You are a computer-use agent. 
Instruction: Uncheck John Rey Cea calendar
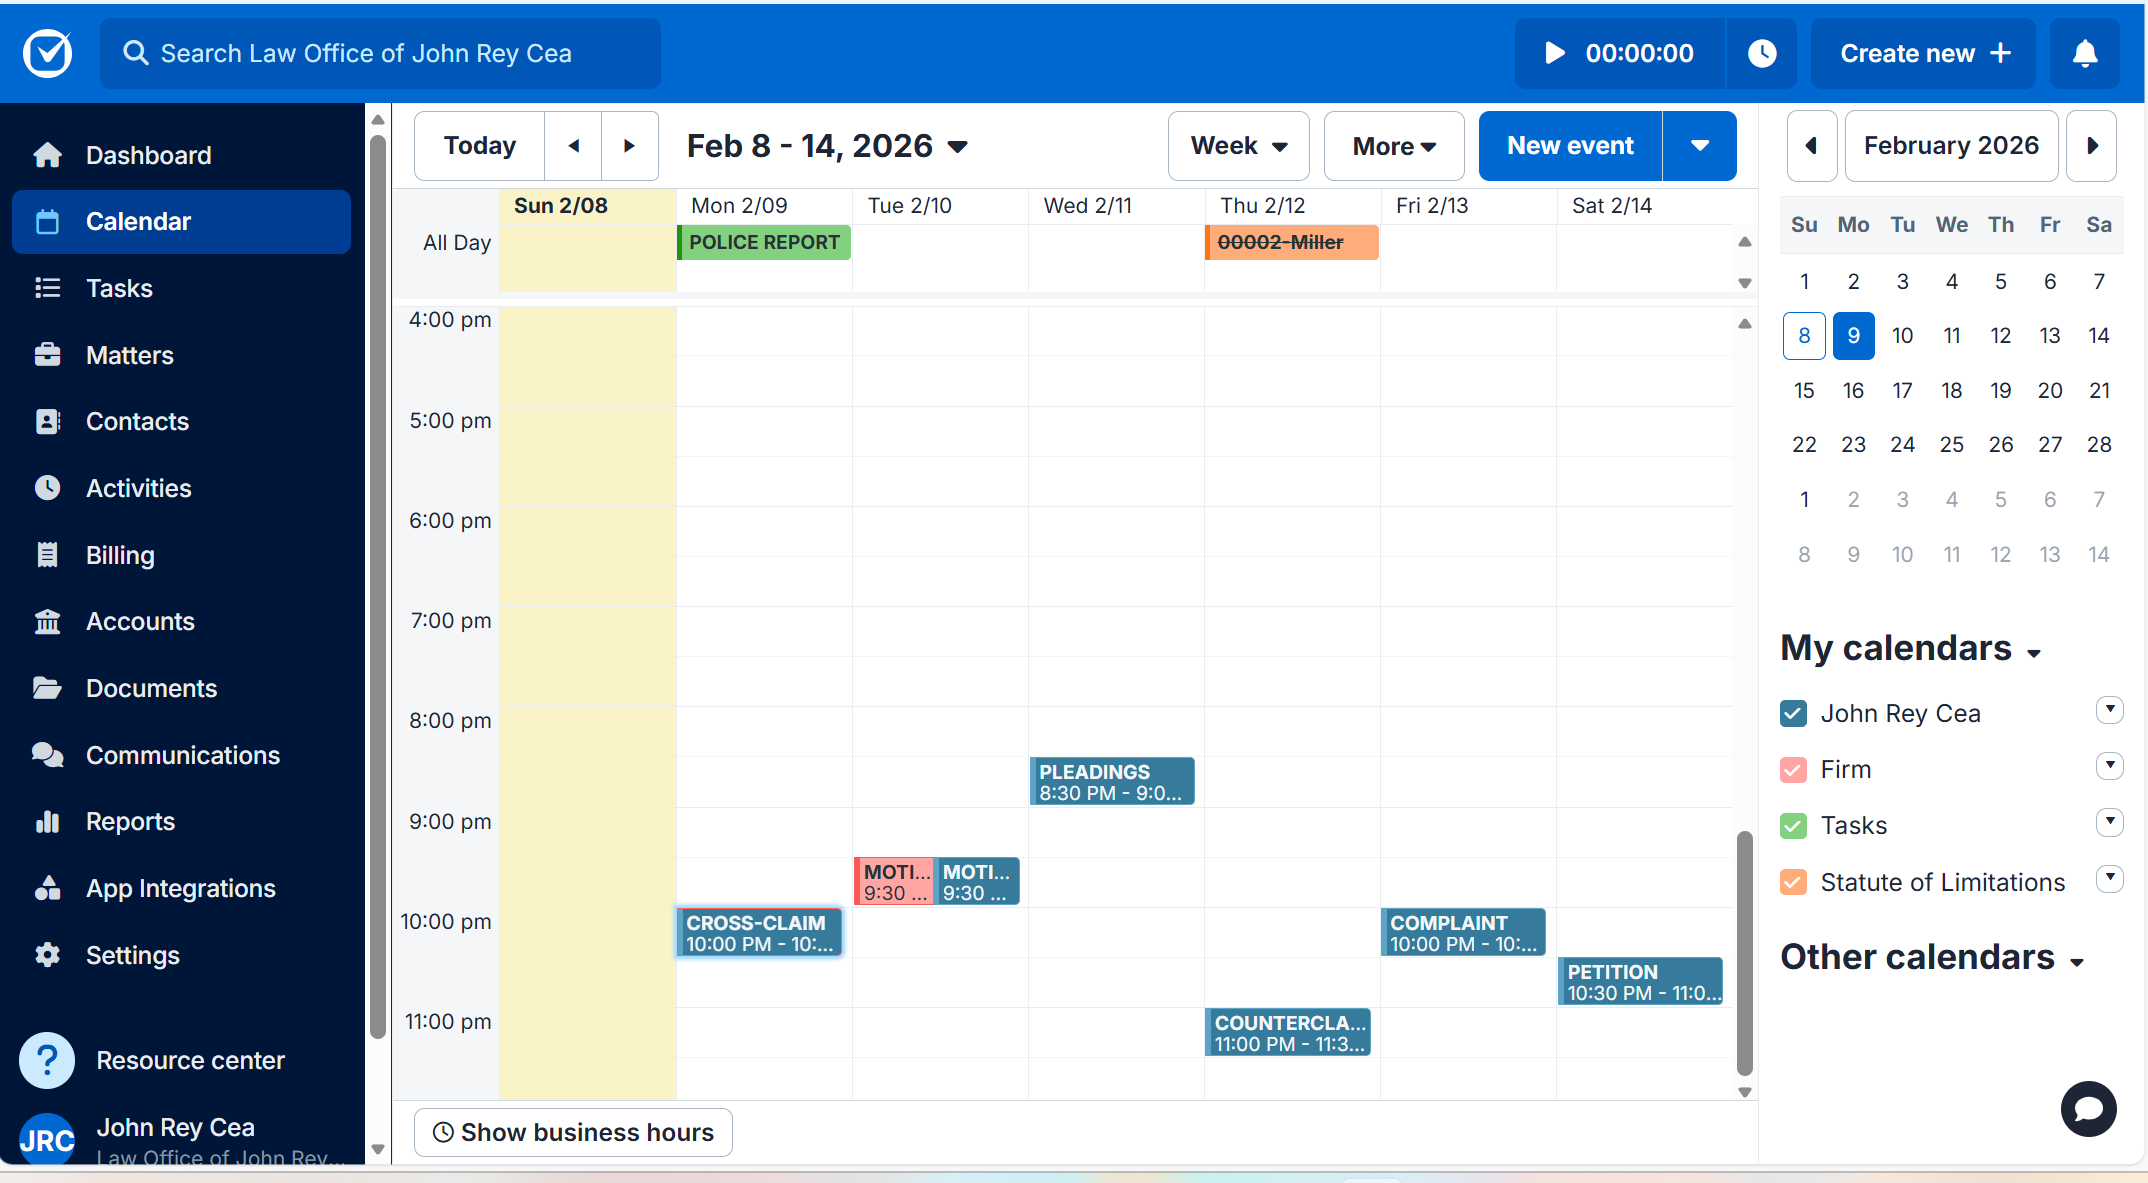[1794, 714]
